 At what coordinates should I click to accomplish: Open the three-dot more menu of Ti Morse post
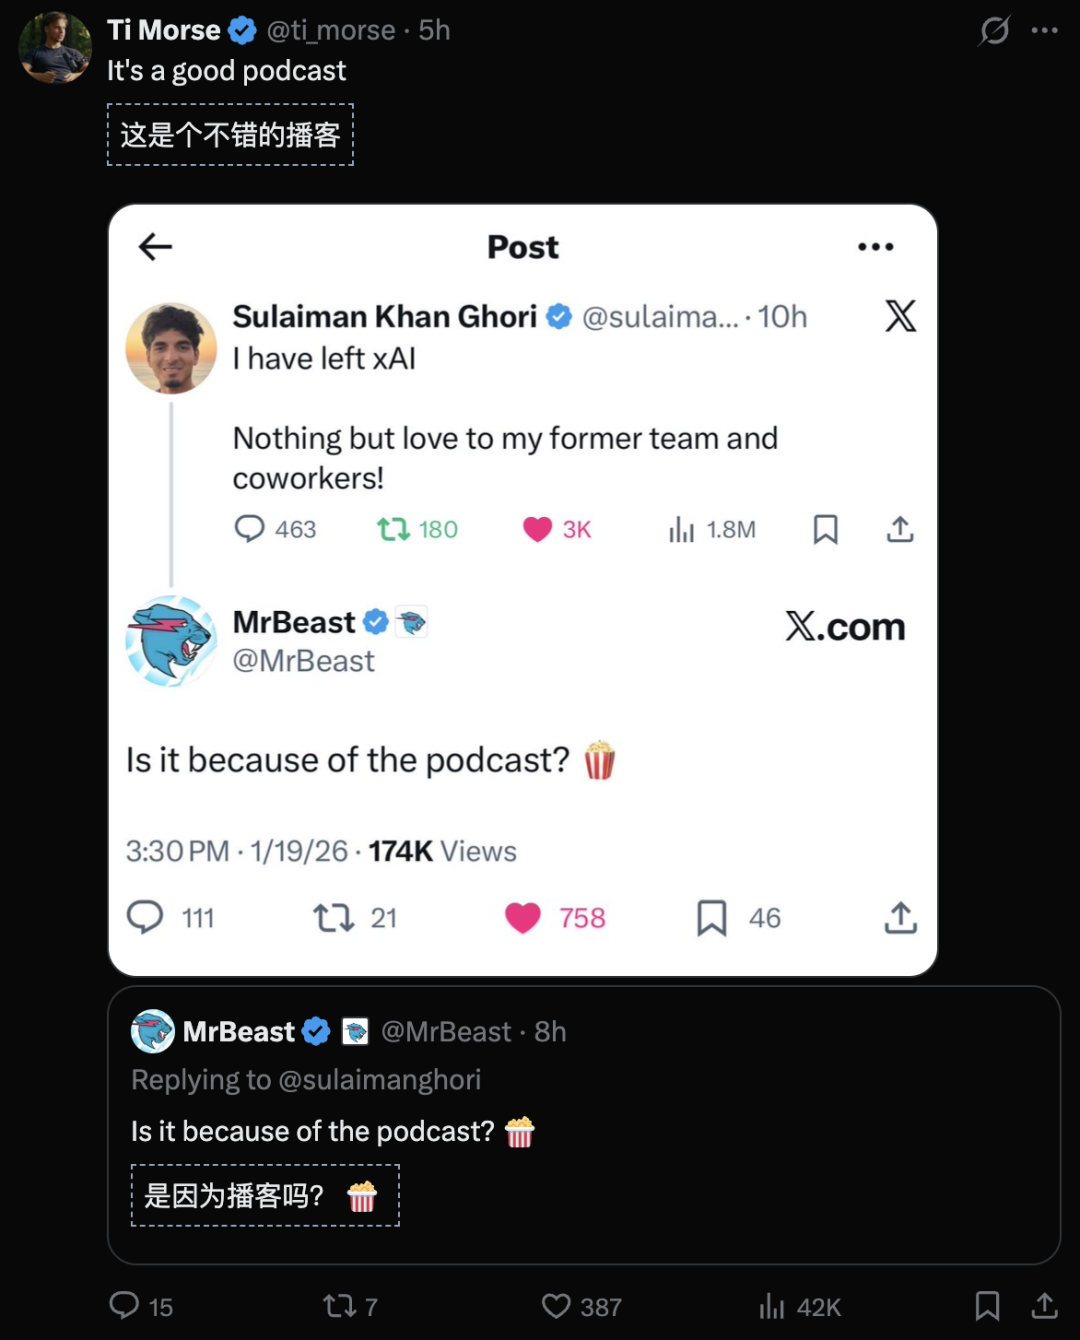point(1044,31)
